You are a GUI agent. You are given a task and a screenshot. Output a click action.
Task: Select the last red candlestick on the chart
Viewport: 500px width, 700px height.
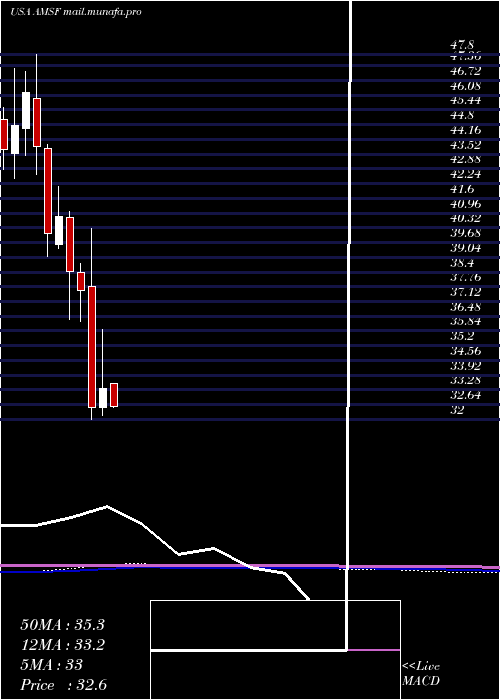pyautogui.click(x=114, y=395)
